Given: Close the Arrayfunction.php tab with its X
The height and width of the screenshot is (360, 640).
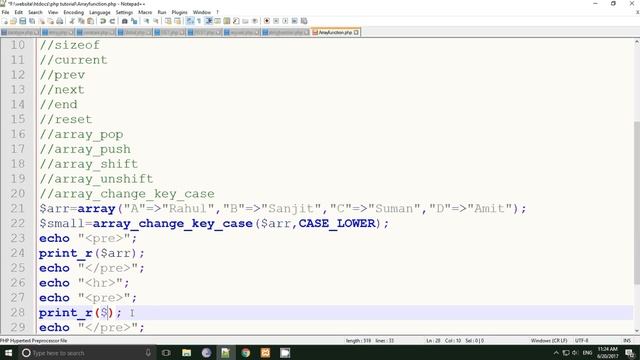Looking at the screenshot, I should [356, 32].
